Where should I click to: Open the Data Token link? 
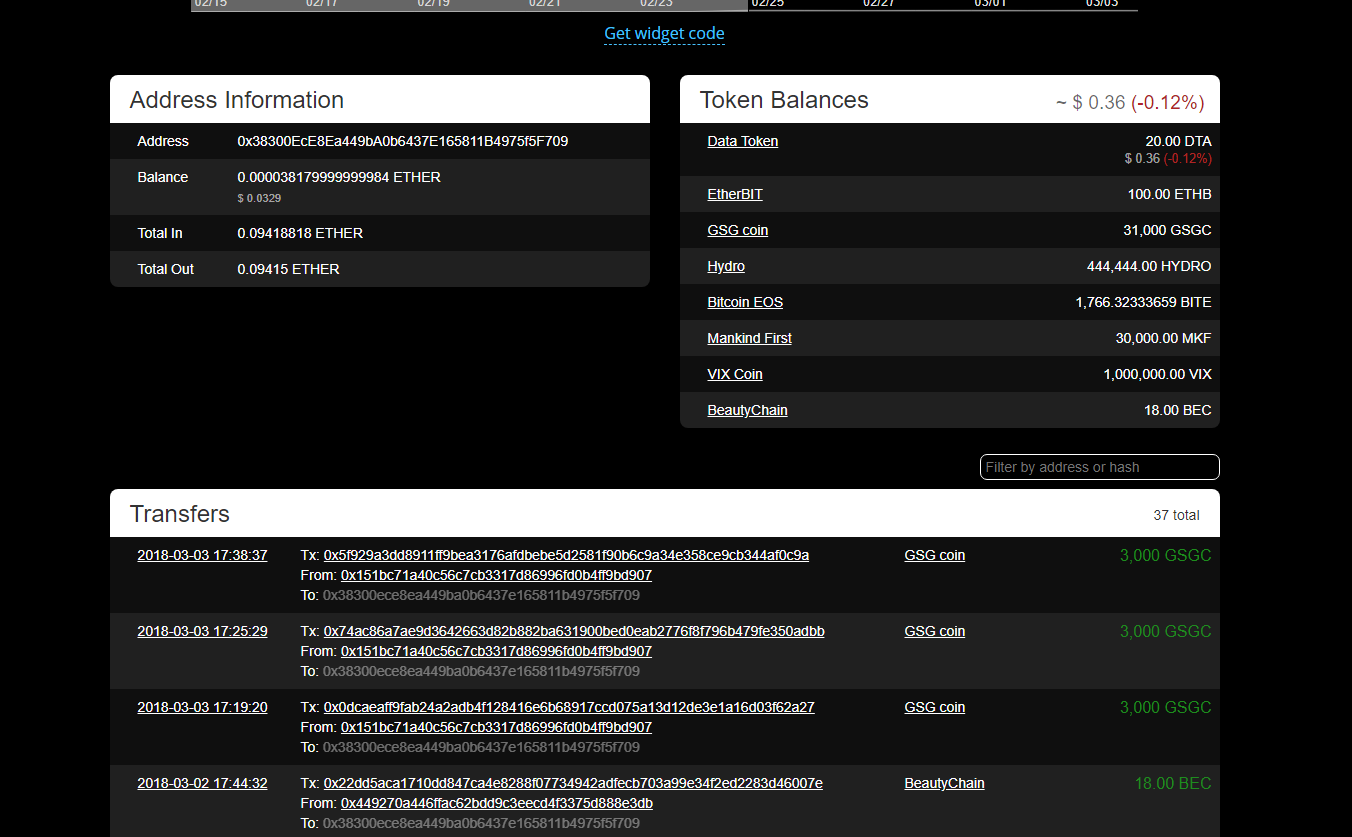click(x=742, y=142)
